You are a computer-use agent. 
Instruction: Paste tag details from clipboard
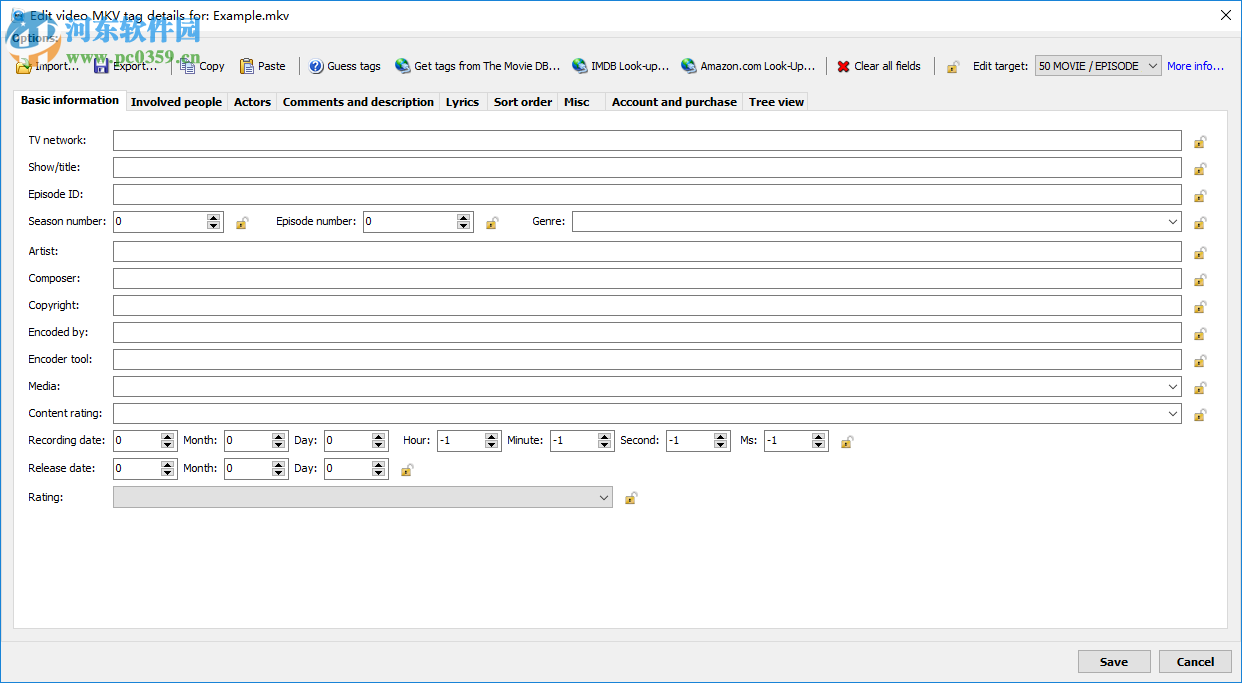[262, 65]
